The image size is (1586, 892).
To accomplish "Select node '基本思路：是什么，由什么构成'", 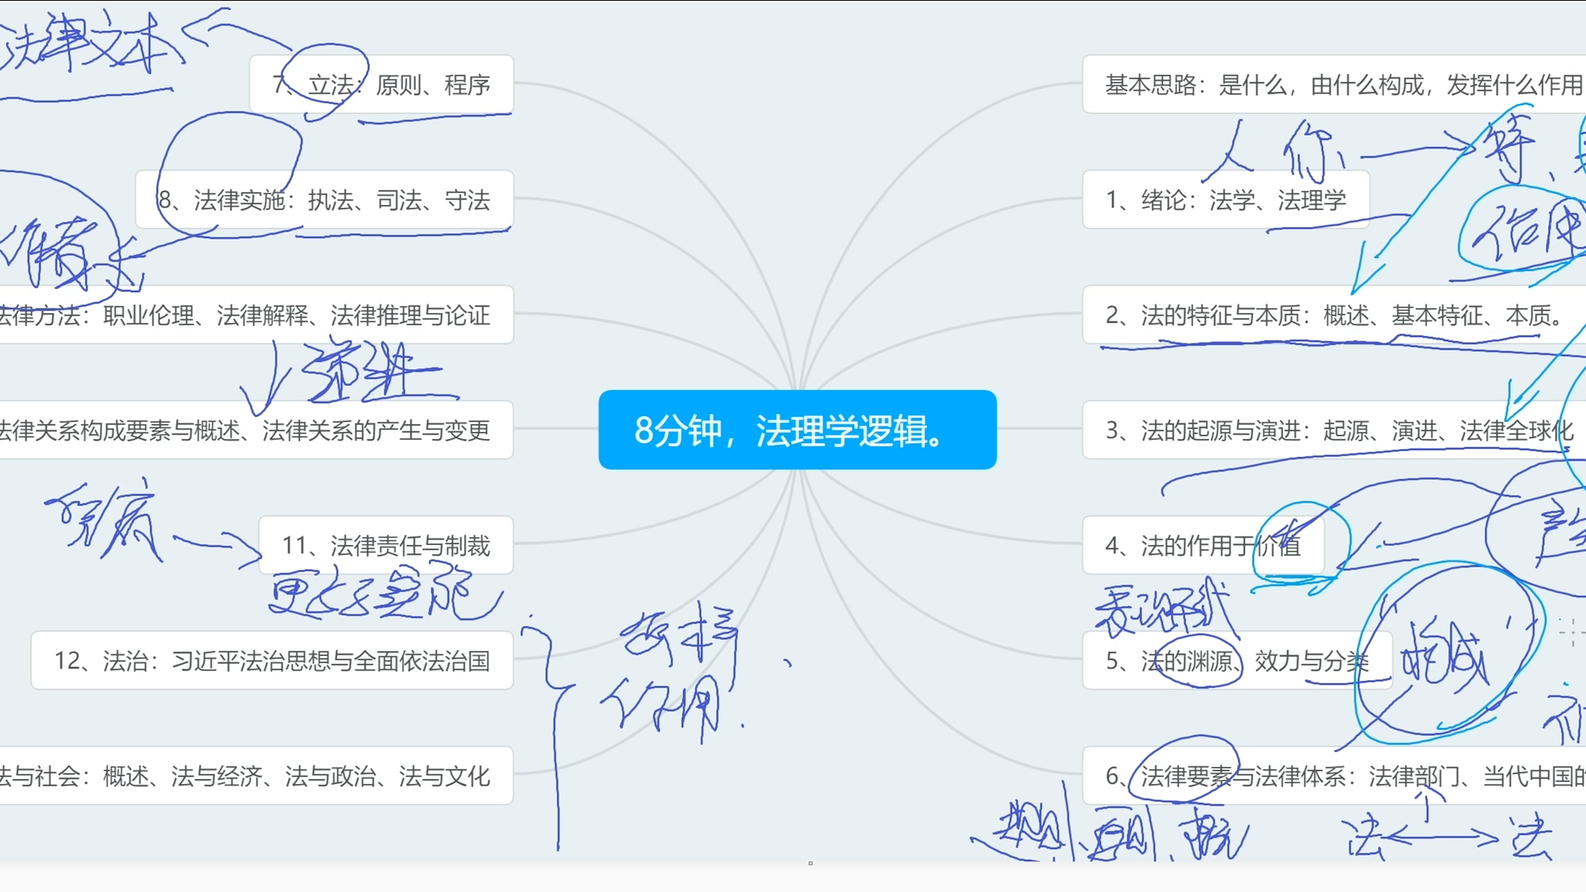I will [x=1334, y=85].
